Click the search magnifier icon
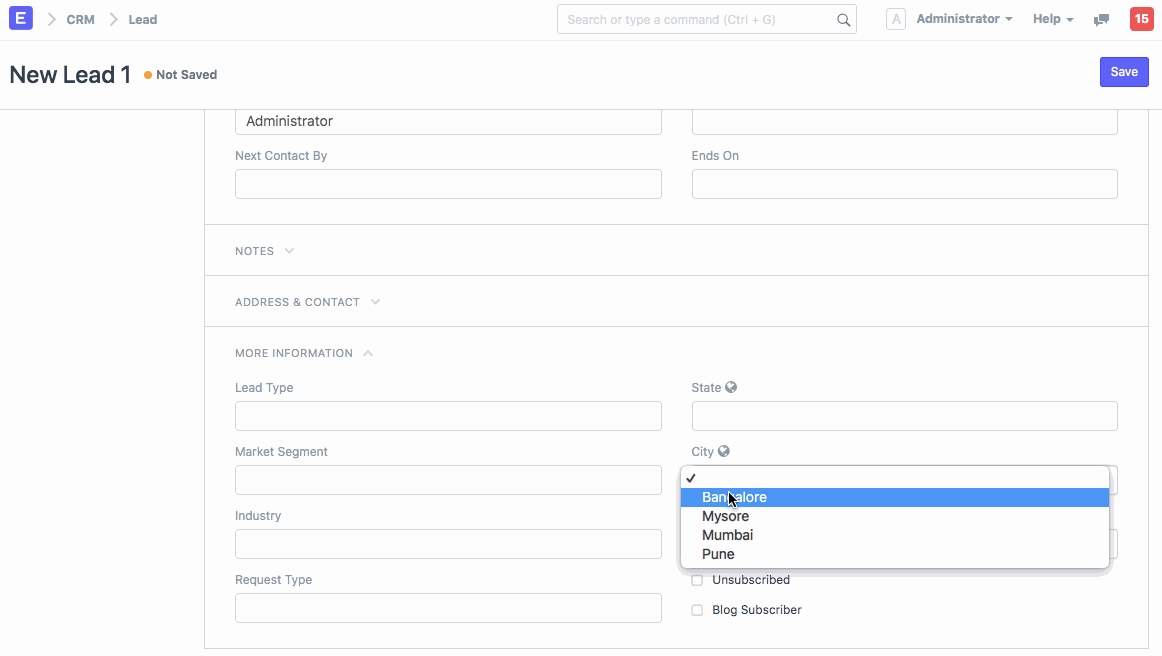 pyautogui.click(x=843, y=20)
